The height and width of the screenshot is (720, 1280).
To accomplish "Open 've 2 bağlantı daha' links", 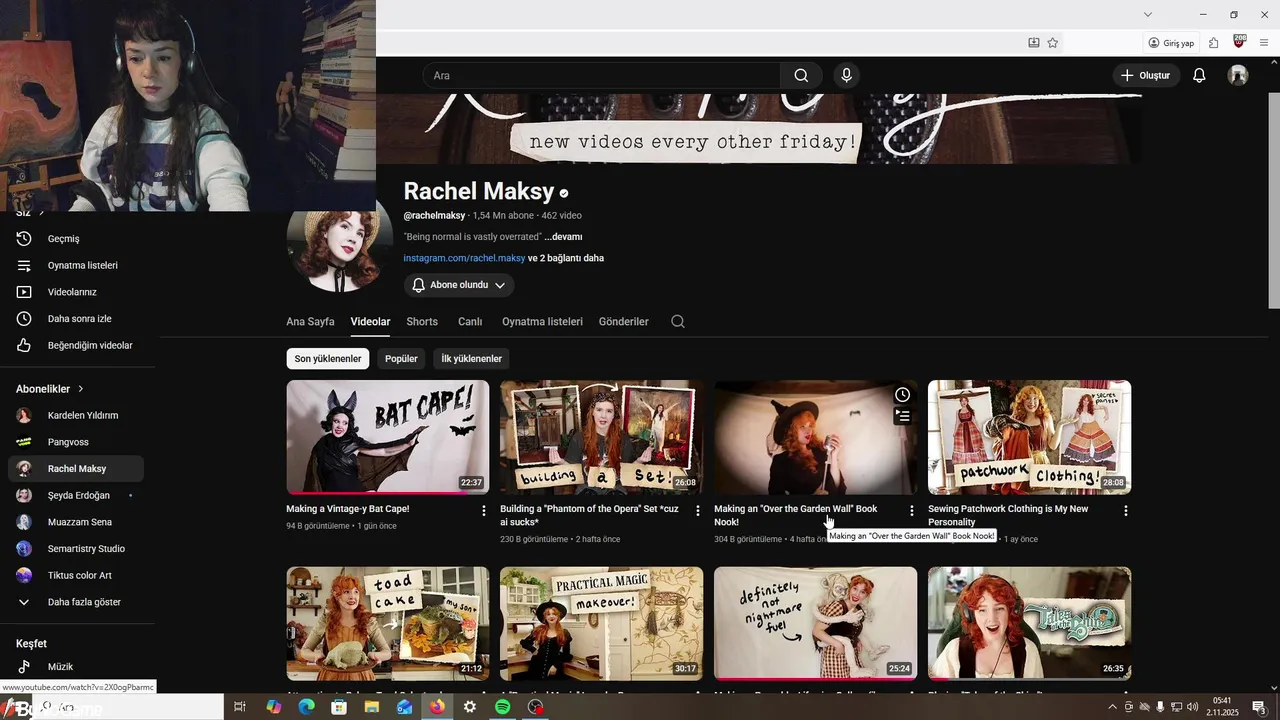I will pyautogui.click(x=566, y=258).
